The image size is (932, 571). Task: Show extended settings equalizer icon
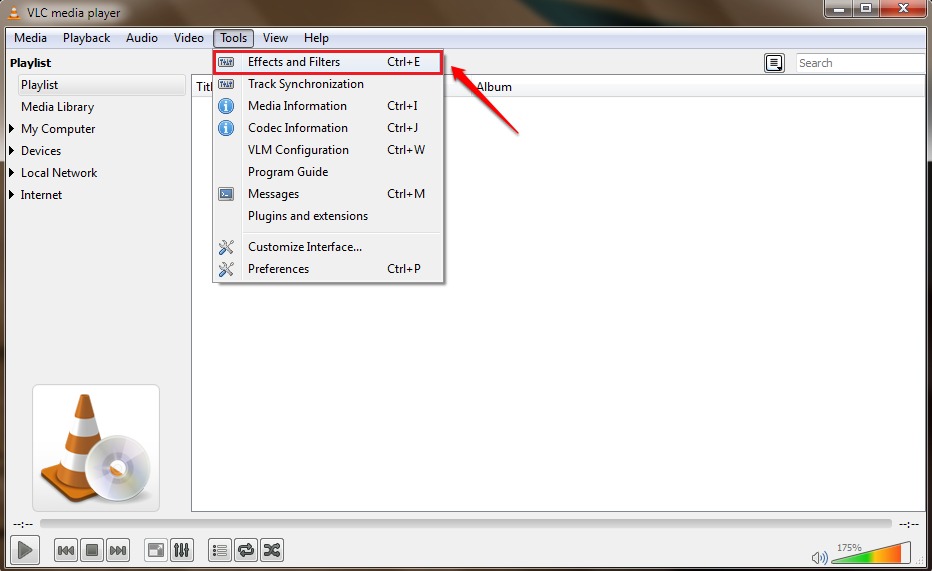tap(182, 550)
